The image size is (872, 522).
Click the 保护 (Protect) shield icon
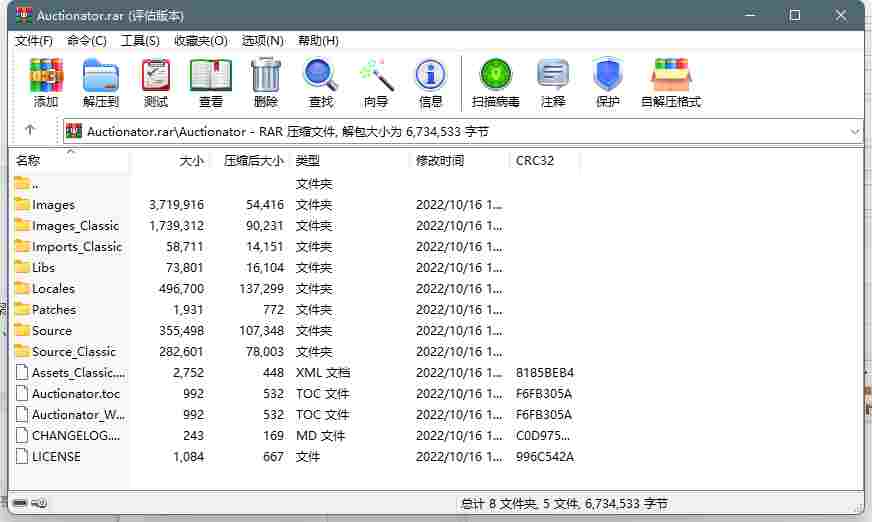pyautogui.click(x=607, y=75)
